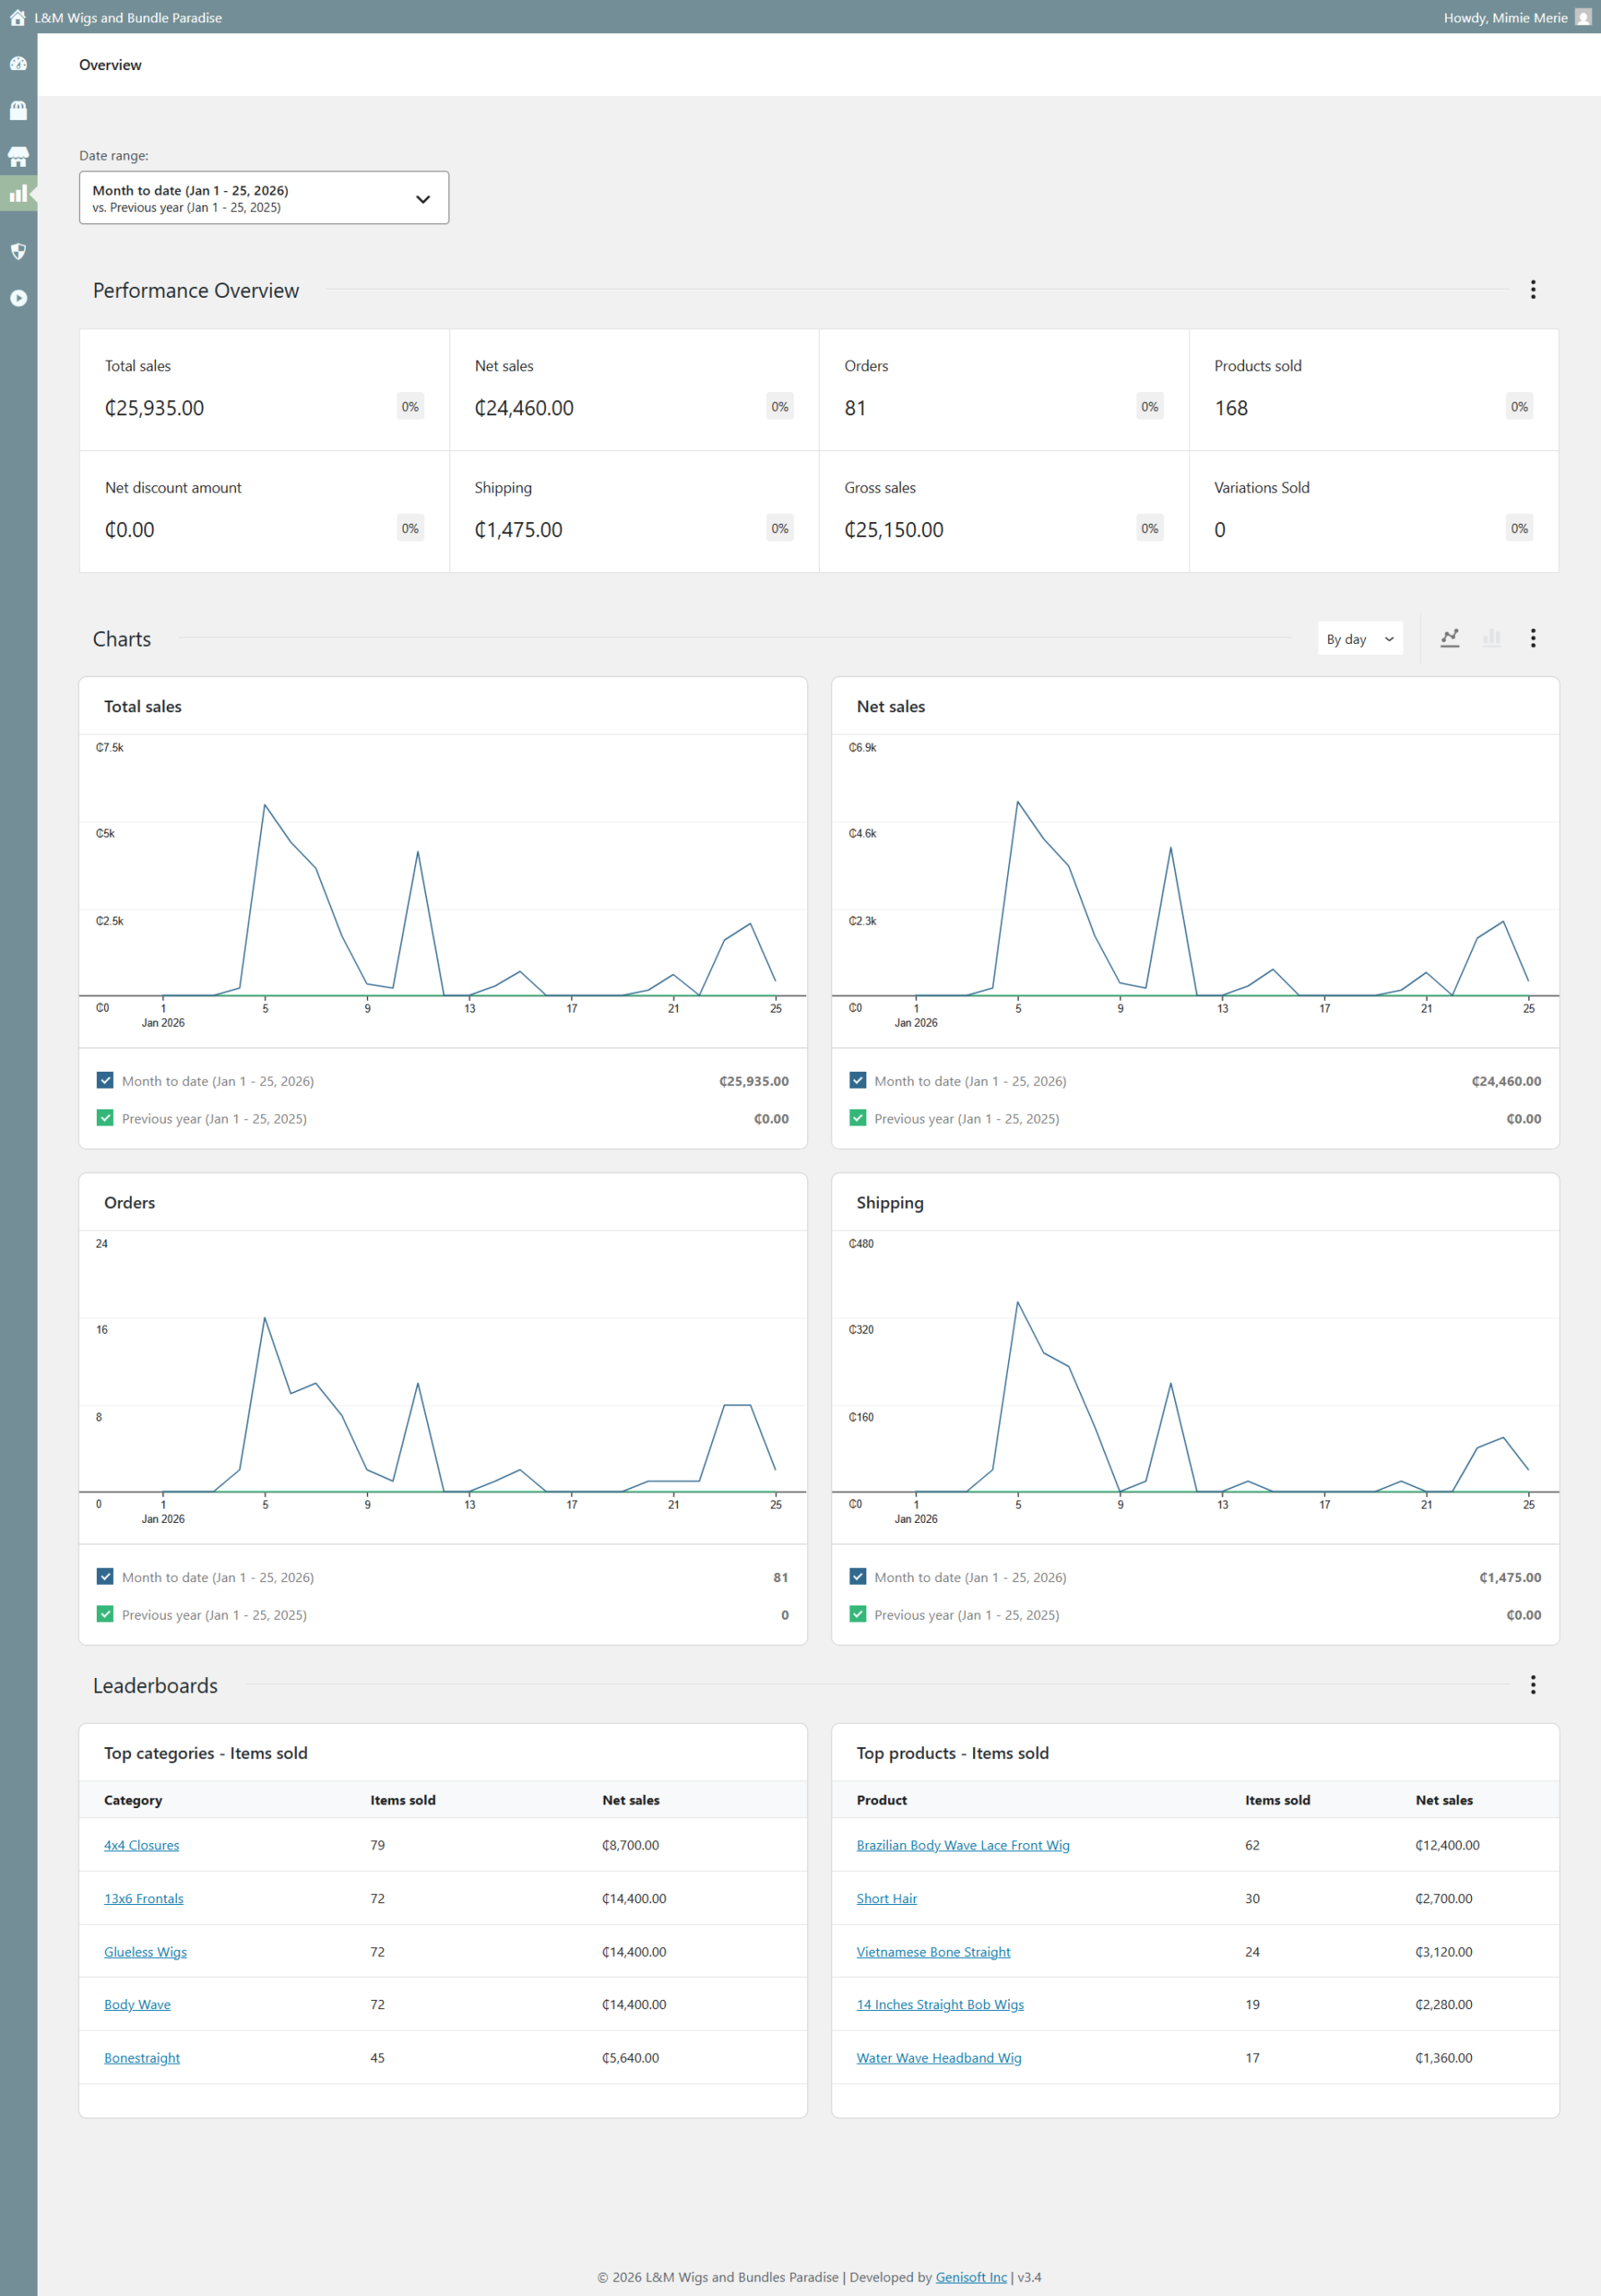1601x2296 pixels.
Task: Open Performance Overview three-dot options menu
Action: click(x=1532, y=290)
